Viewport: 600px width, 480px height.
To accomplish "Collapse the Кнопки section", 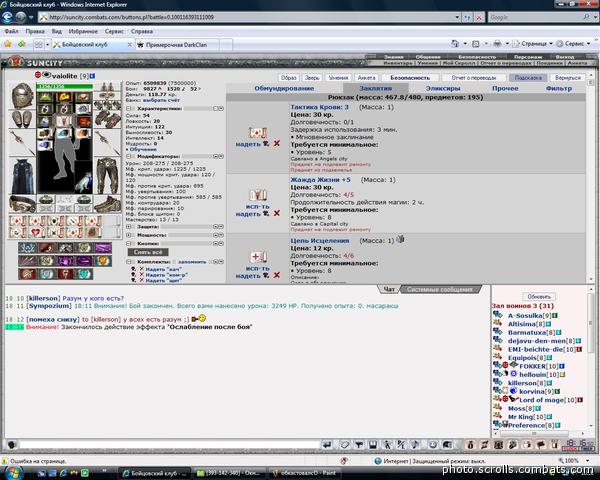I will click(x=129, y=243).
